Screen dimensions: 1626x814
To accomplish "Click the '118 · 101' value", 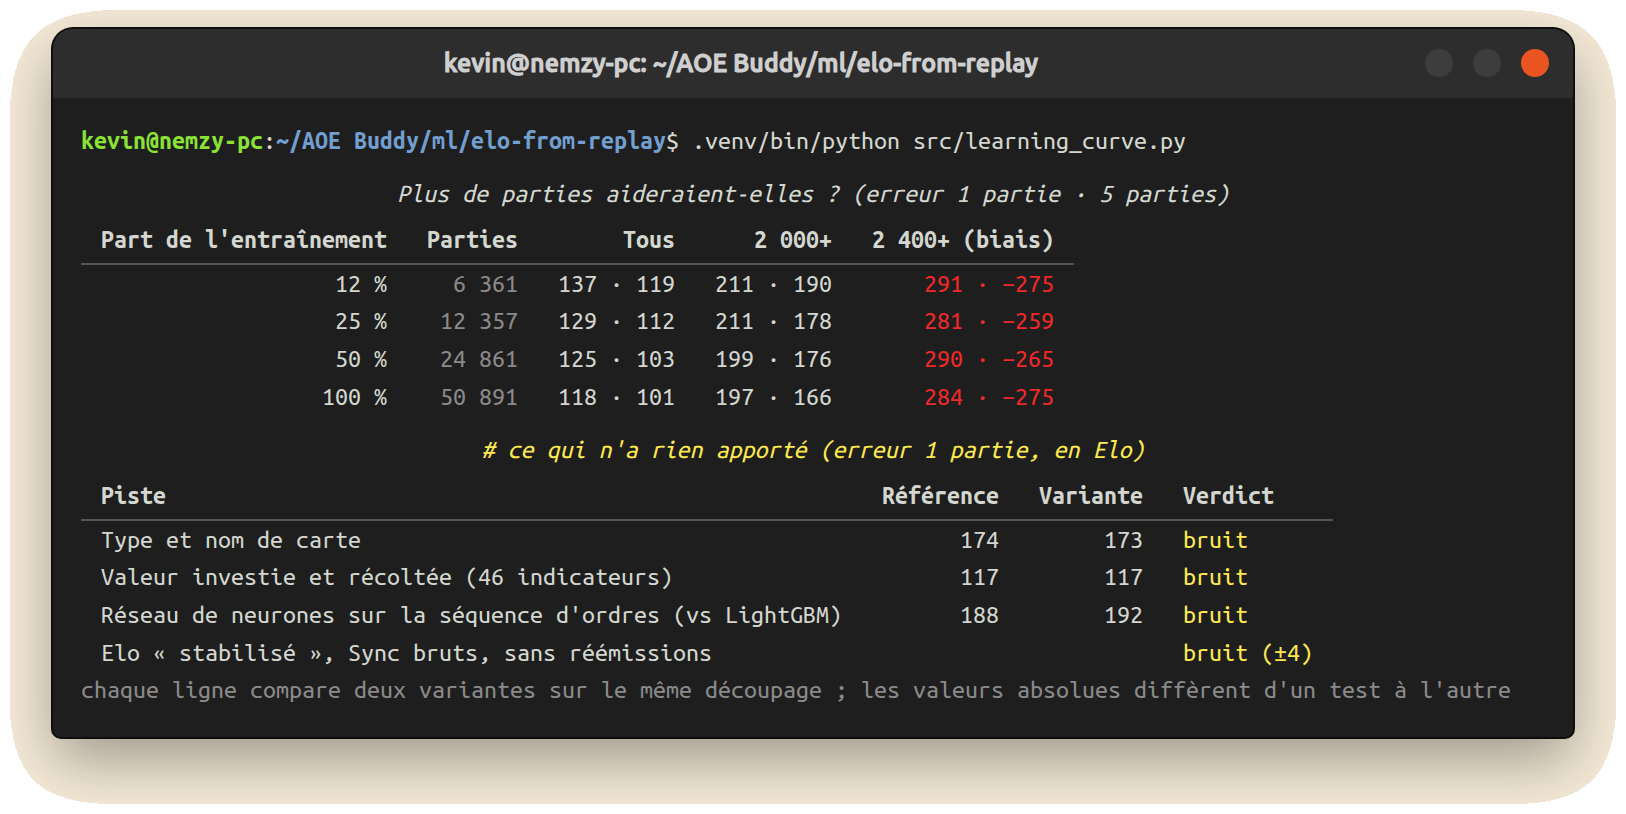I will [x=616, y=398].
